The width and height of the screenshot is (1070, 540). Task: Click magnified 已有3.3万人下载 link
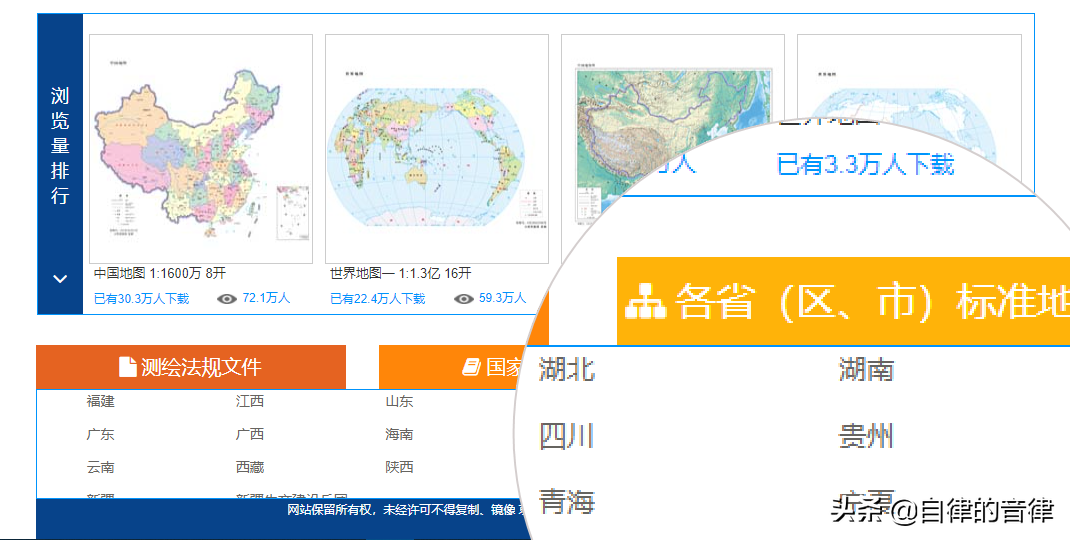tap(865, 165)
